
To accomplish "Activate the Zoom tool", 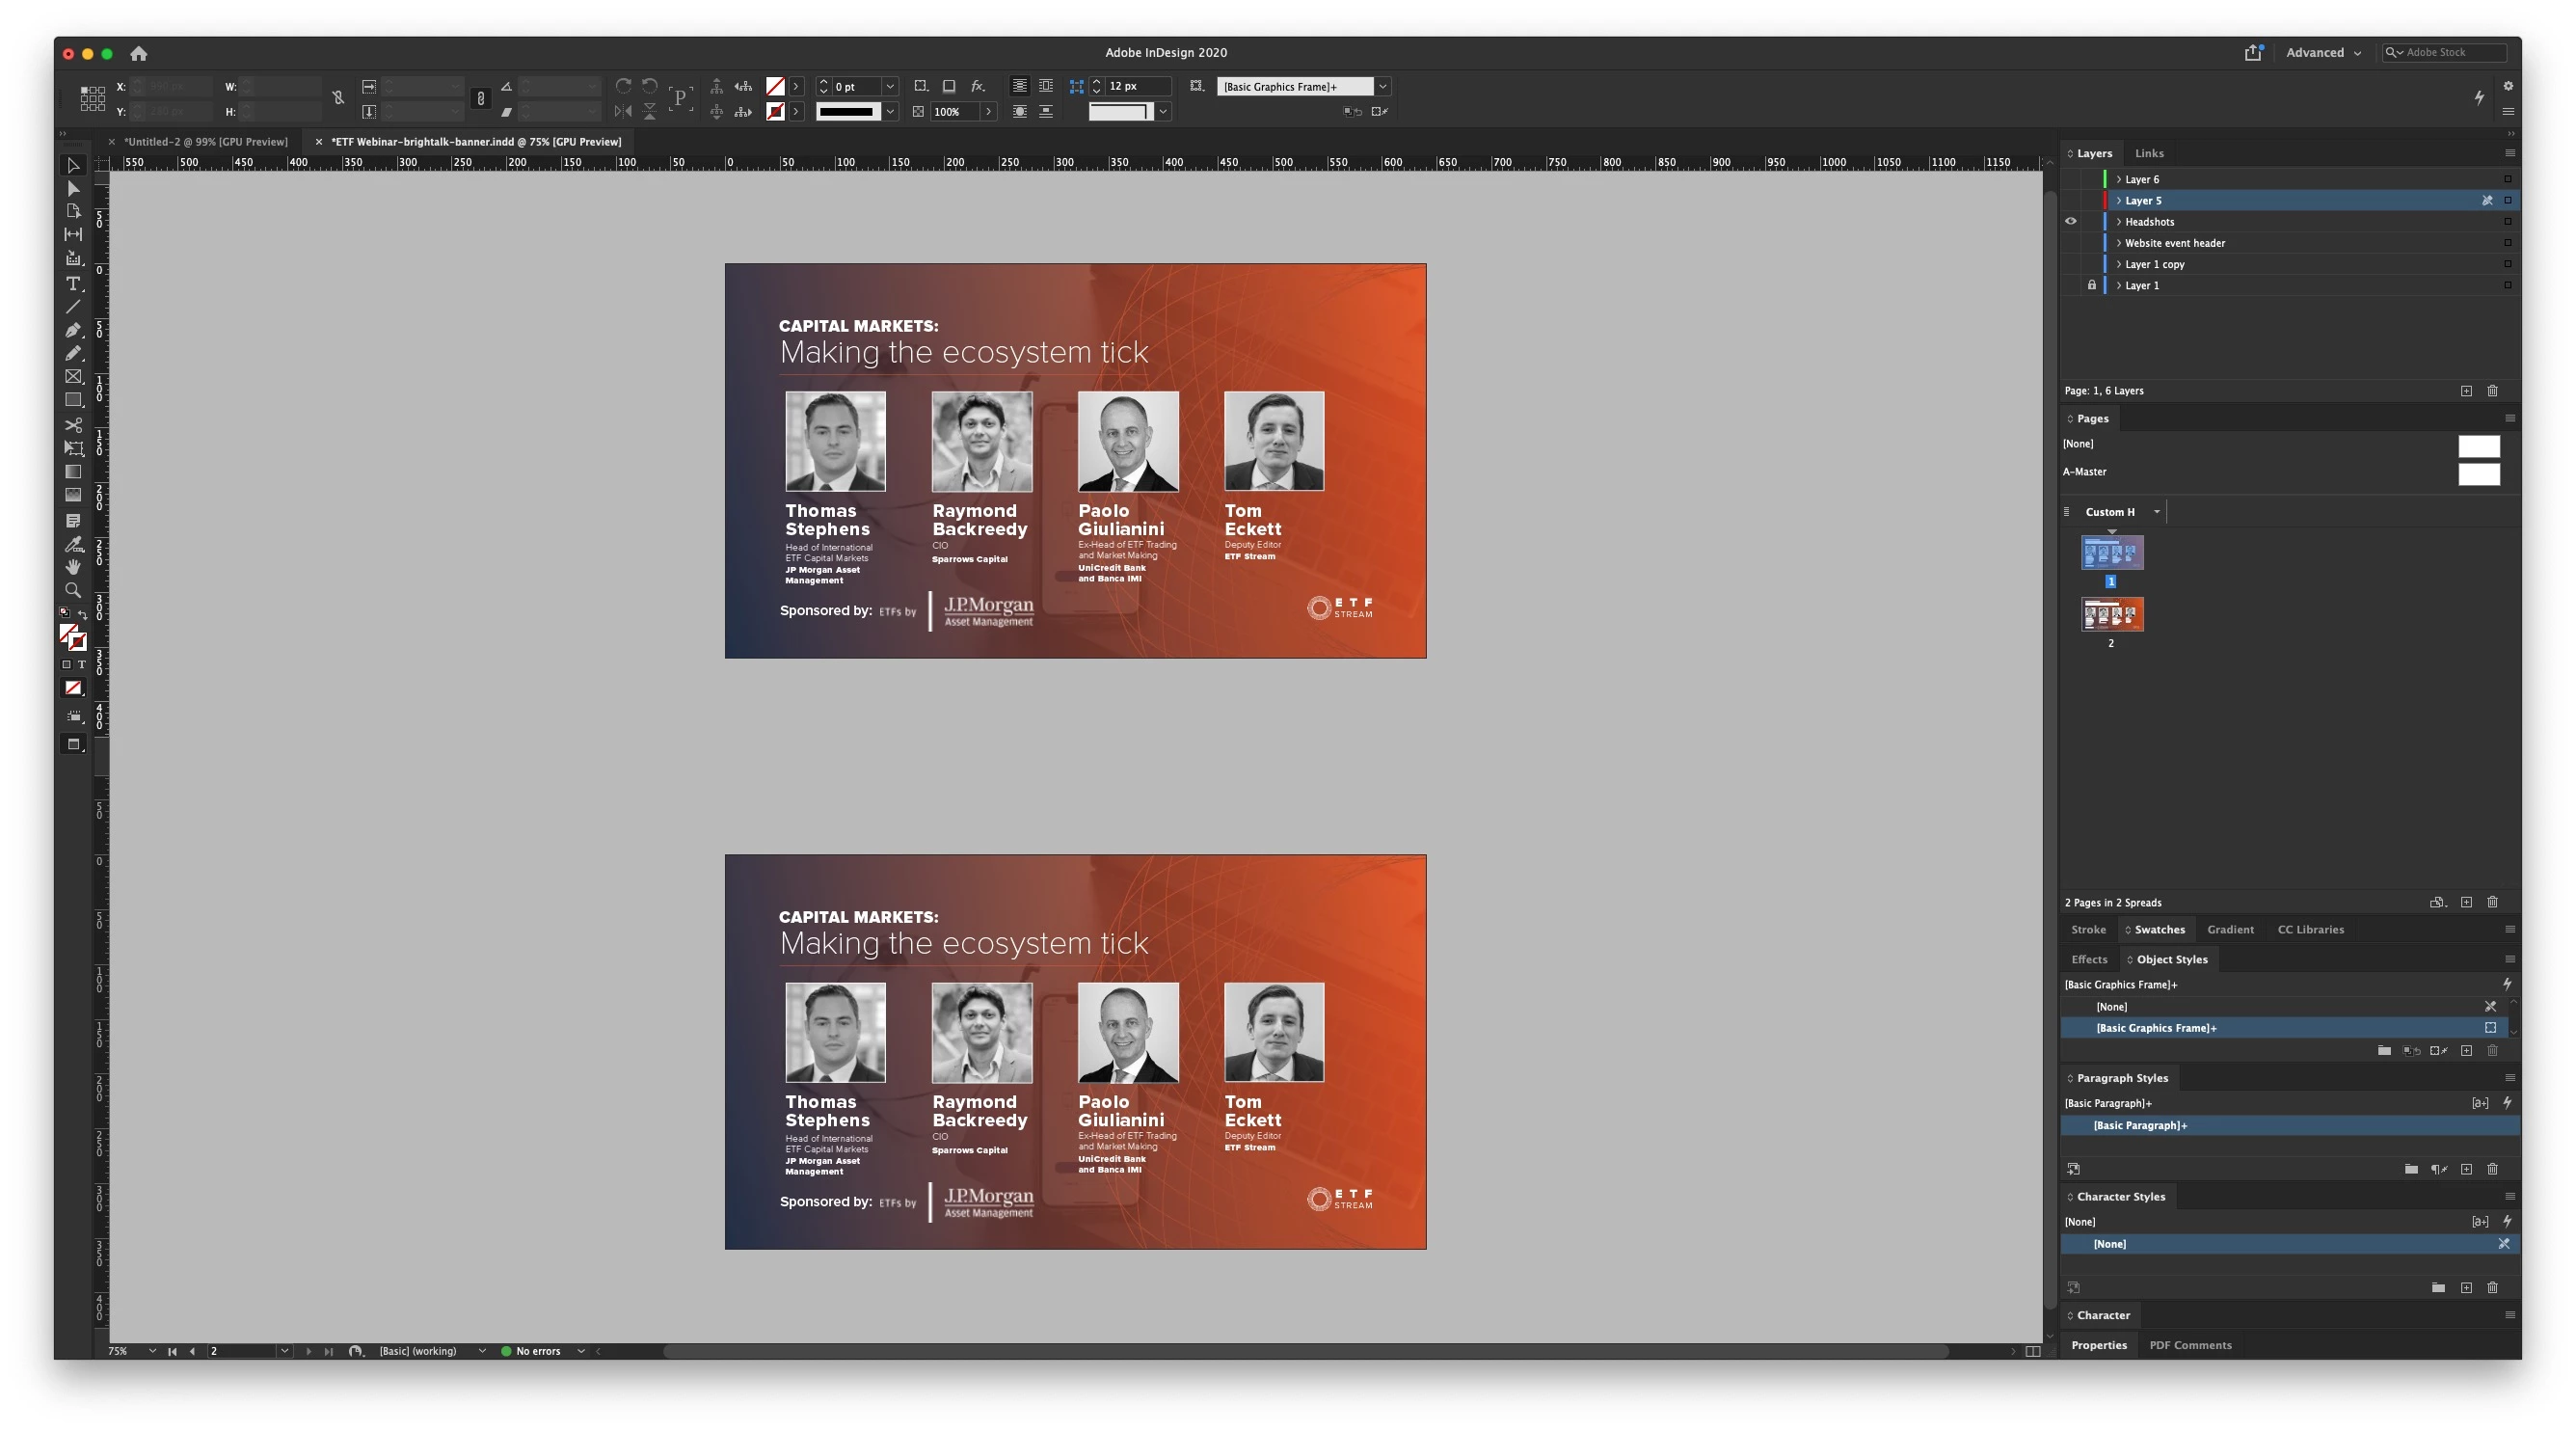I will 73,590.
